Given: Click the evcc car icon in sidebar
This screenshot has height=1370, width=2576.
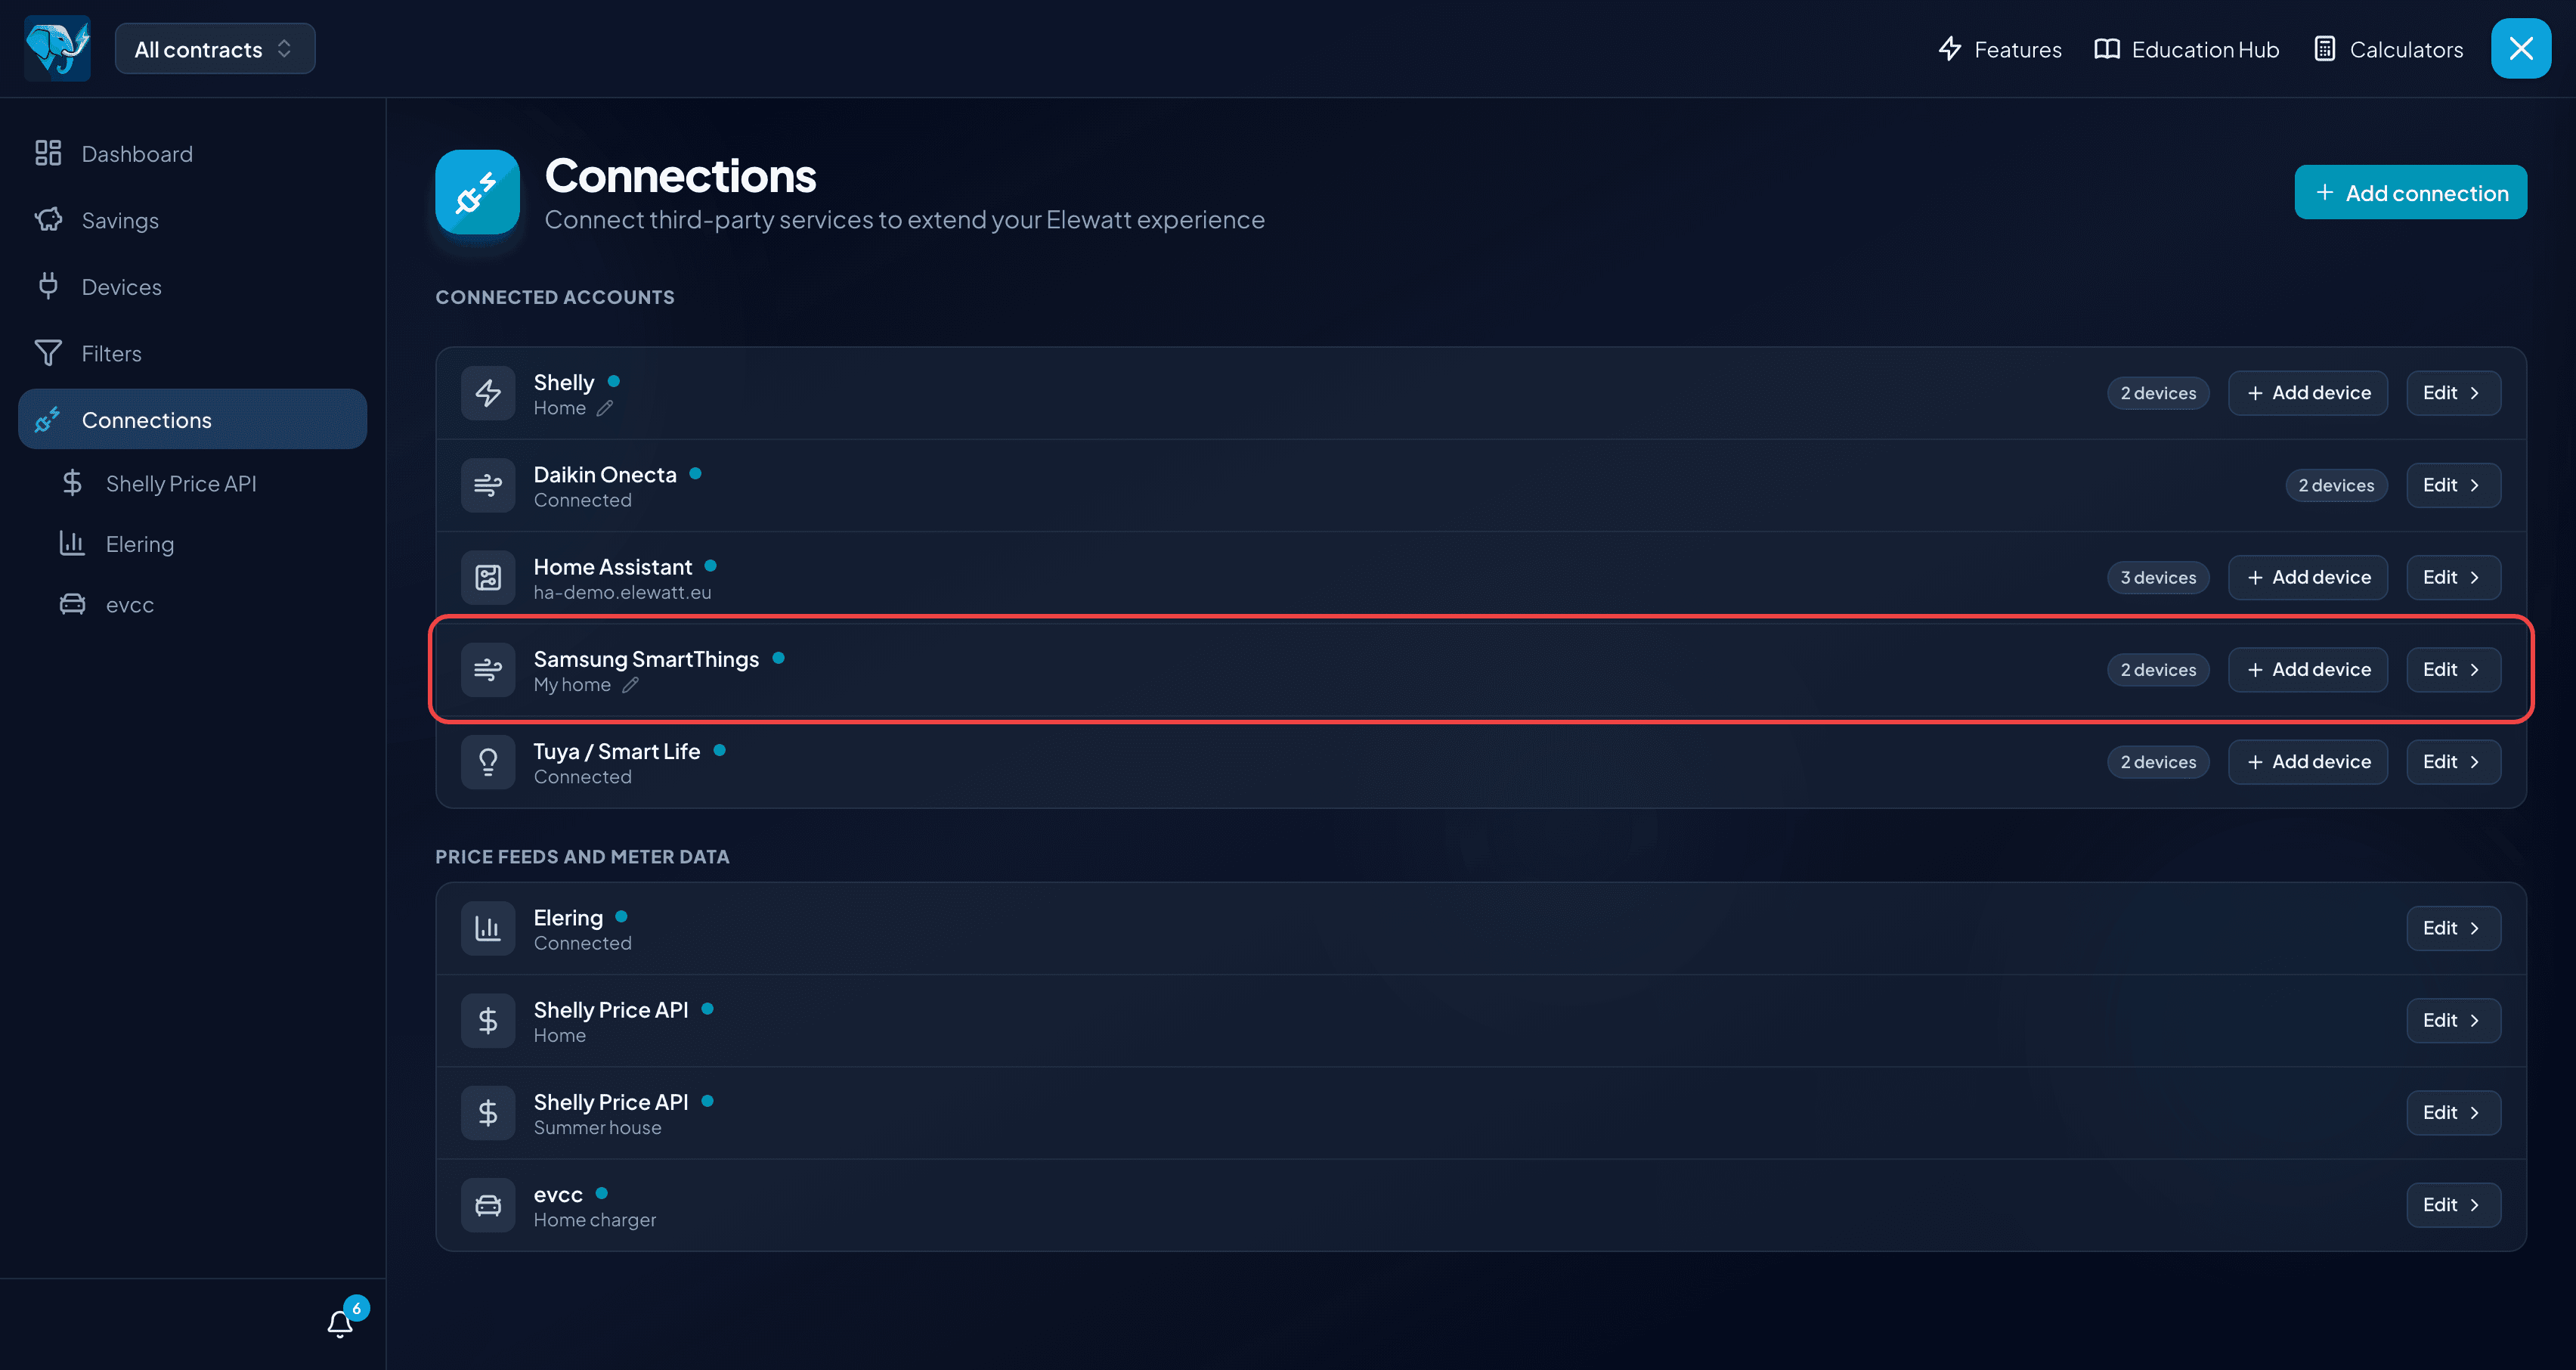Looking at the screenshot, I should pyautogui.click(x=72, y=604).
